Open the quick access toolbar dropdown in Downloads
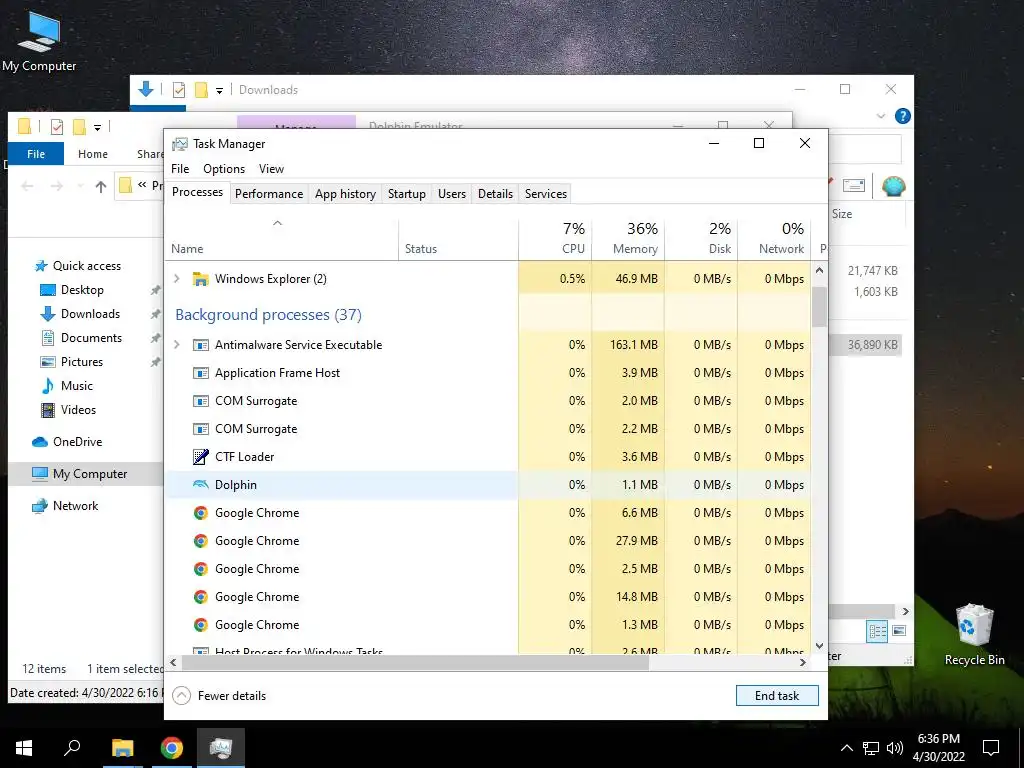Viewport: 1024px width, 768px height. tap(219, 91)
